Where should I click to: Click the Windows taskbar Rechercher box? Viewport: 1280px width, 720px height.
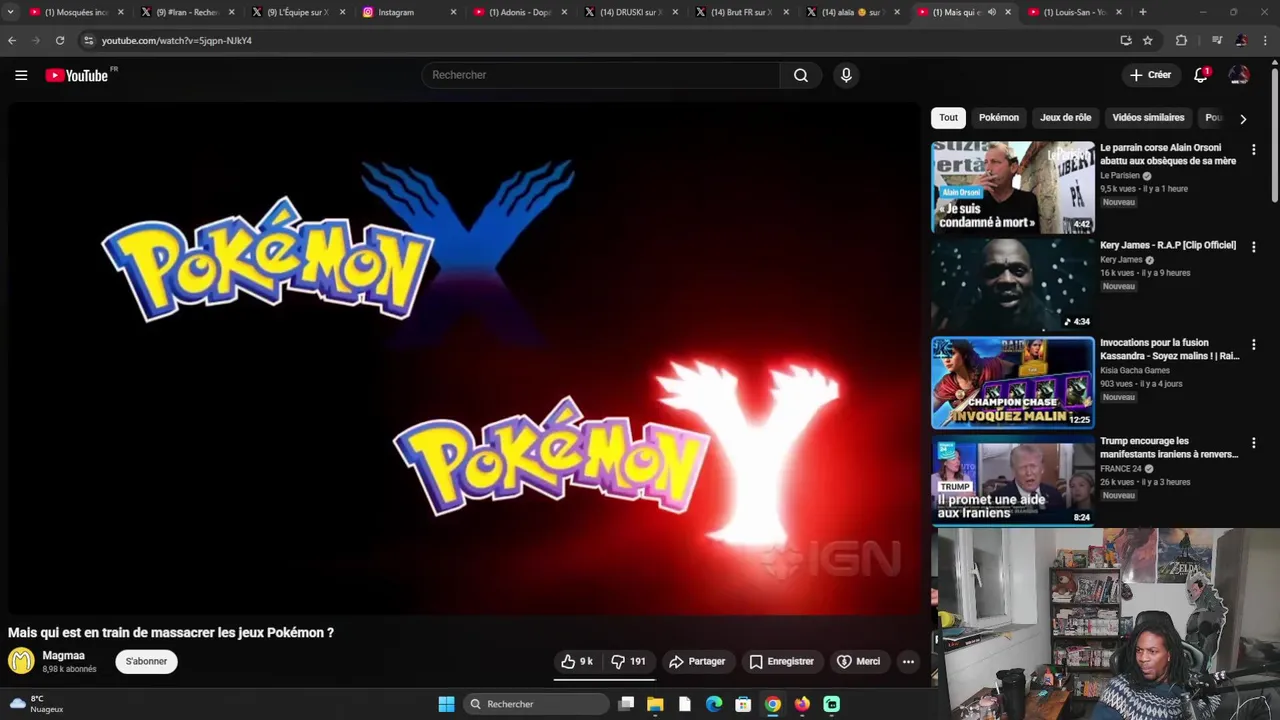(x=538, y=704)
